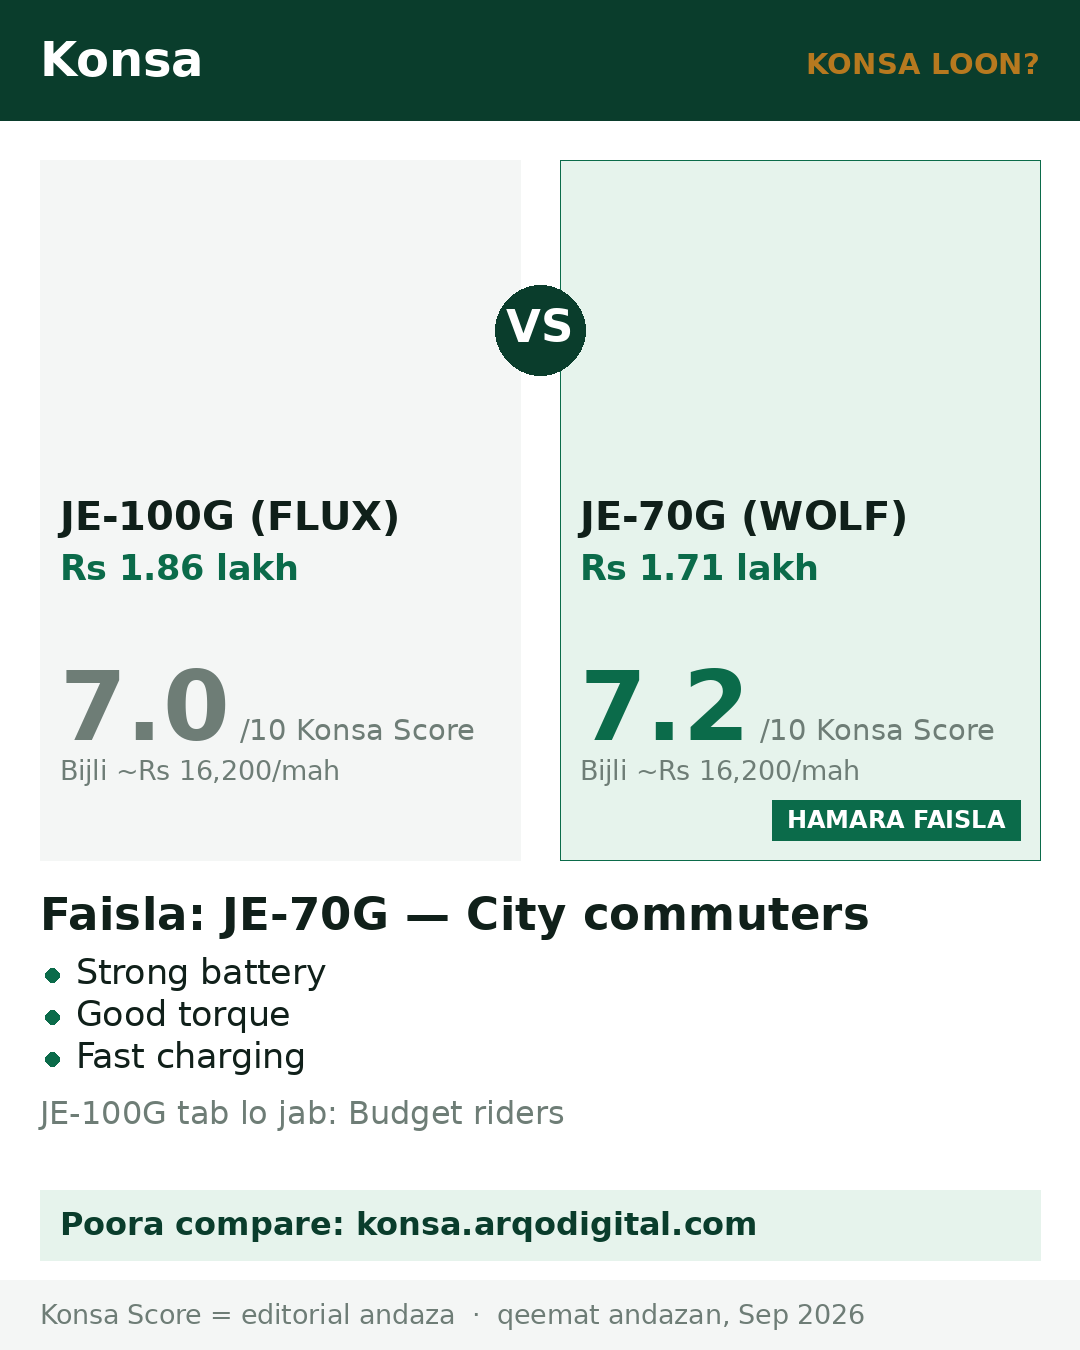Tap the 7.2 Konsa Score
1080x1350 pixels.
coord(664,707)
